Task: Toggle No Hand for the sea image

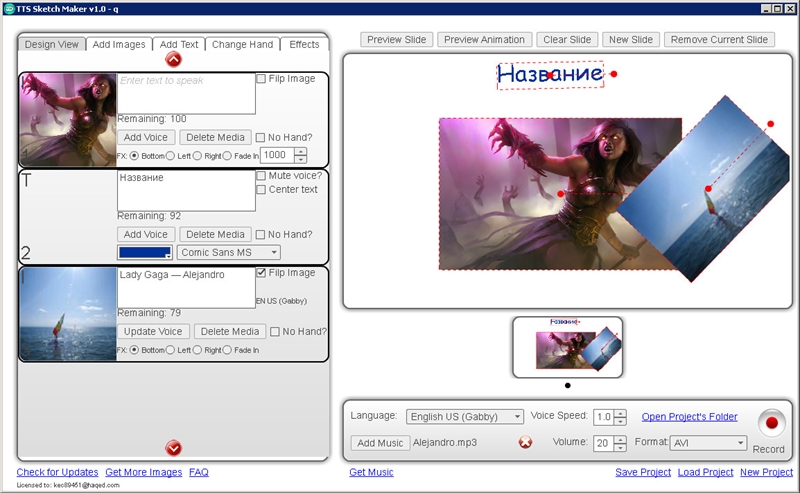Action: click(274, 332)
